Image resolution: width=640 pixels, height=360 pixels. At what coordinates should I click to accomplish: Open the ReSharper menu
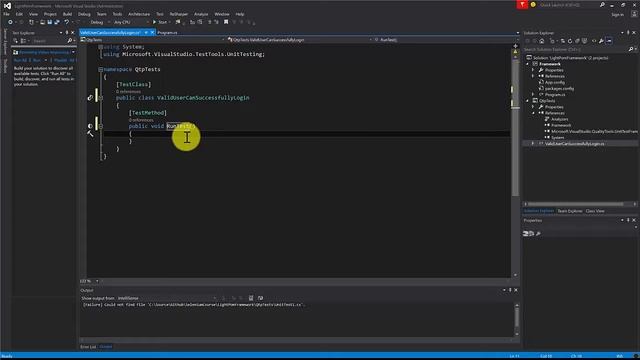(x=179, y=14)
